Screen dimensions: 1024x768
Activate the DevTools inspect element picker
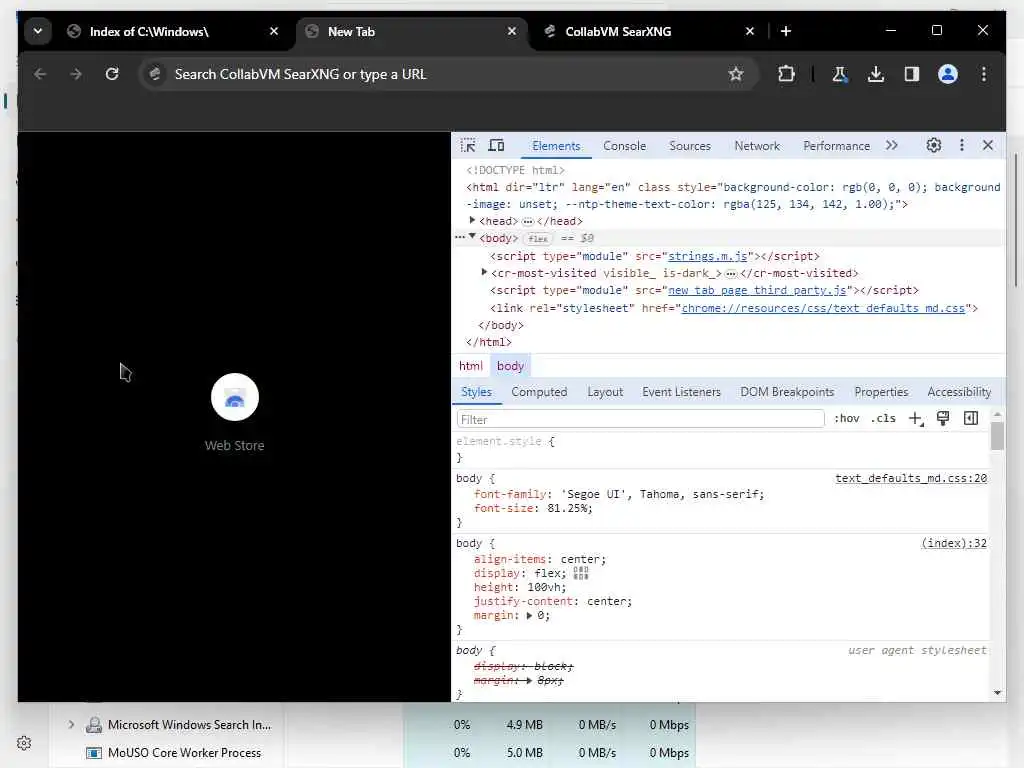[468, 145]
